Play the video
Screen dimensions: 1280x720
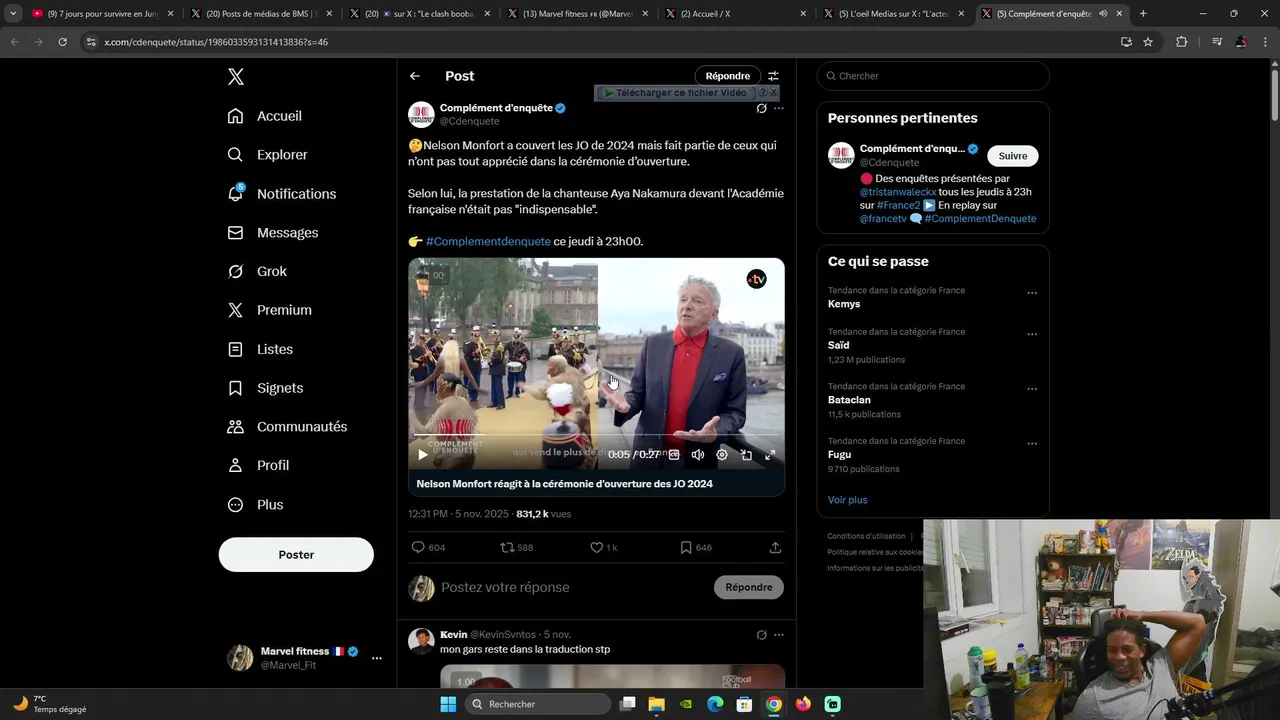click(423, 455)
